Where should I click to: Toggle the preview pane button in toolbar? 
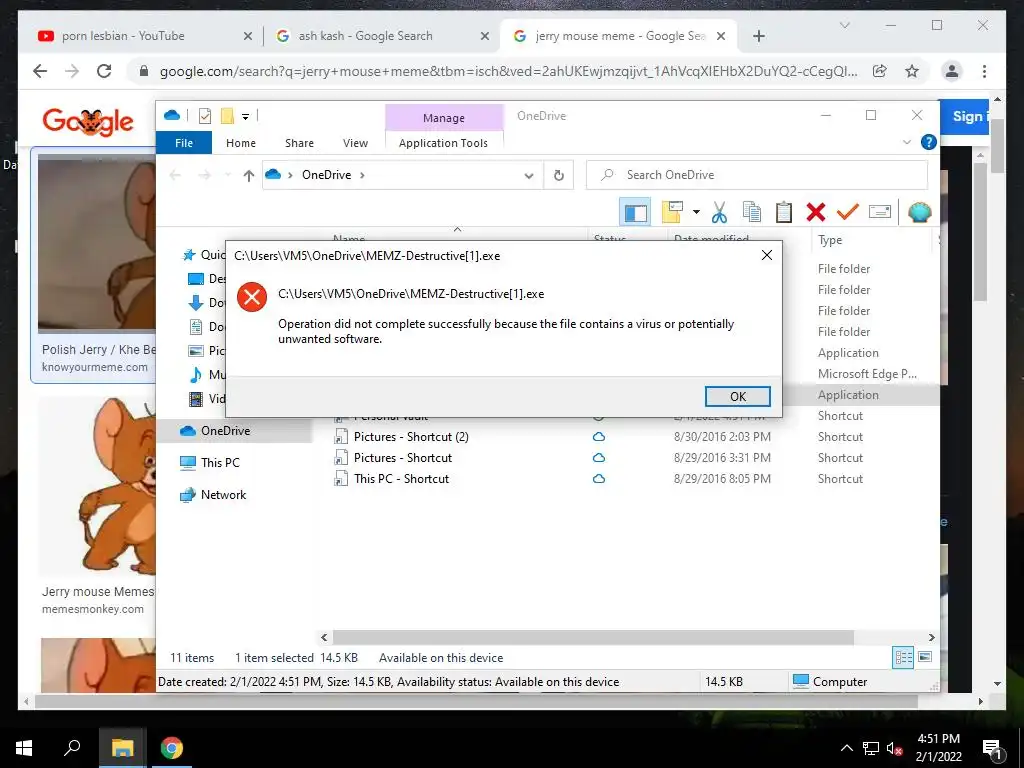(x=635, y=212)
